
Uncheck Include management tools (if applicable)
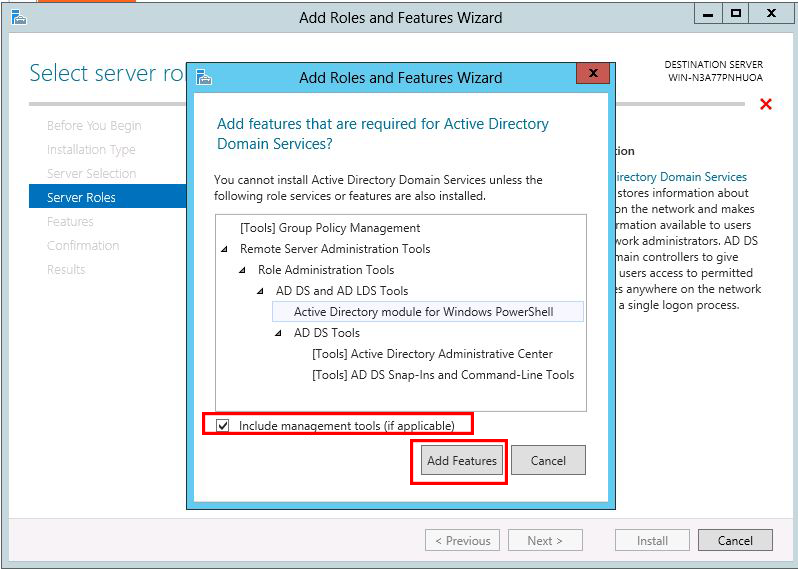pyautogui.click(x=223, y=425)
